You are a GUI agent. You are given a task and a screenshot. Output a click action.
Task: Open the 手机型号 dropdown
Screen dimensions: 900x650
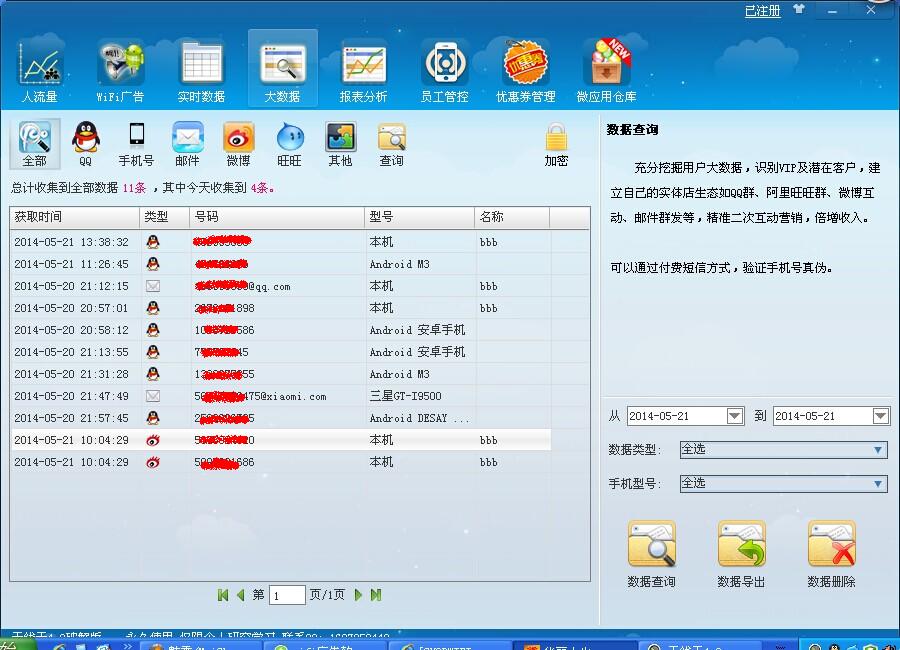[783, 483]
